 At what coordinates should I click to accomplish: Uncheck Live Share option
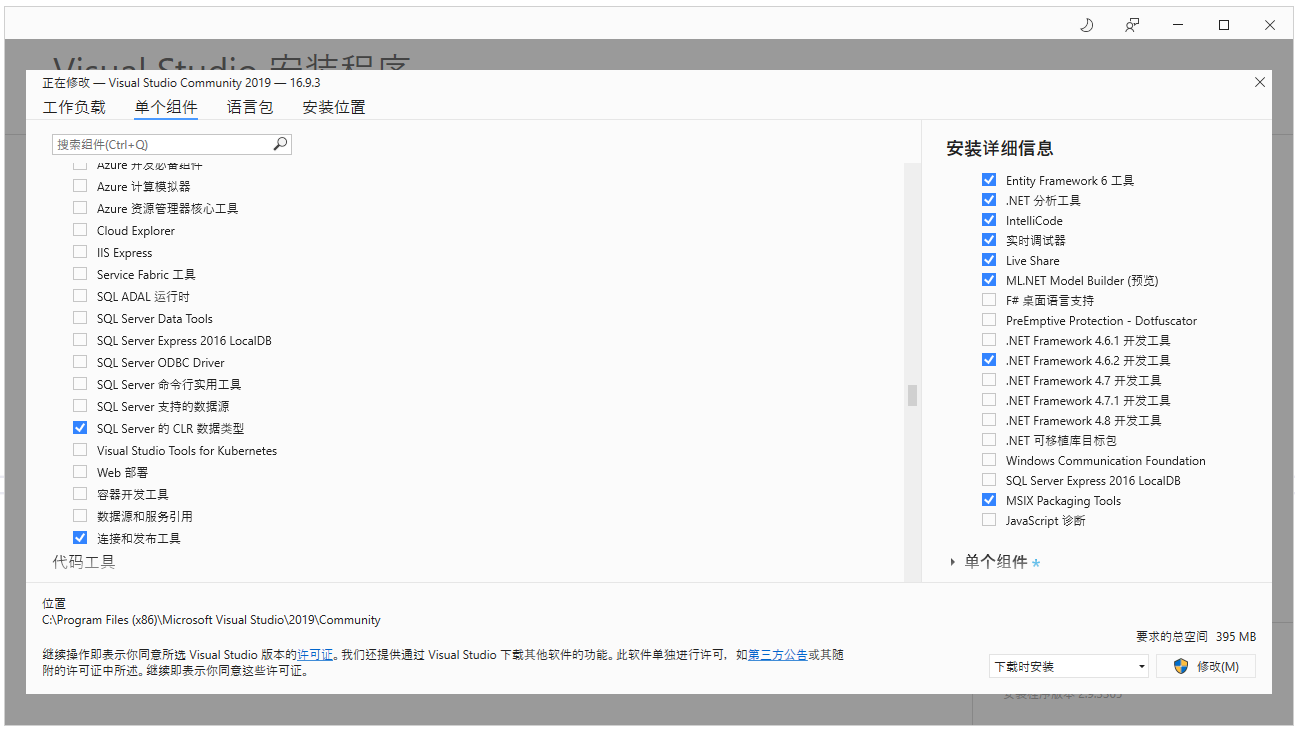989,260
